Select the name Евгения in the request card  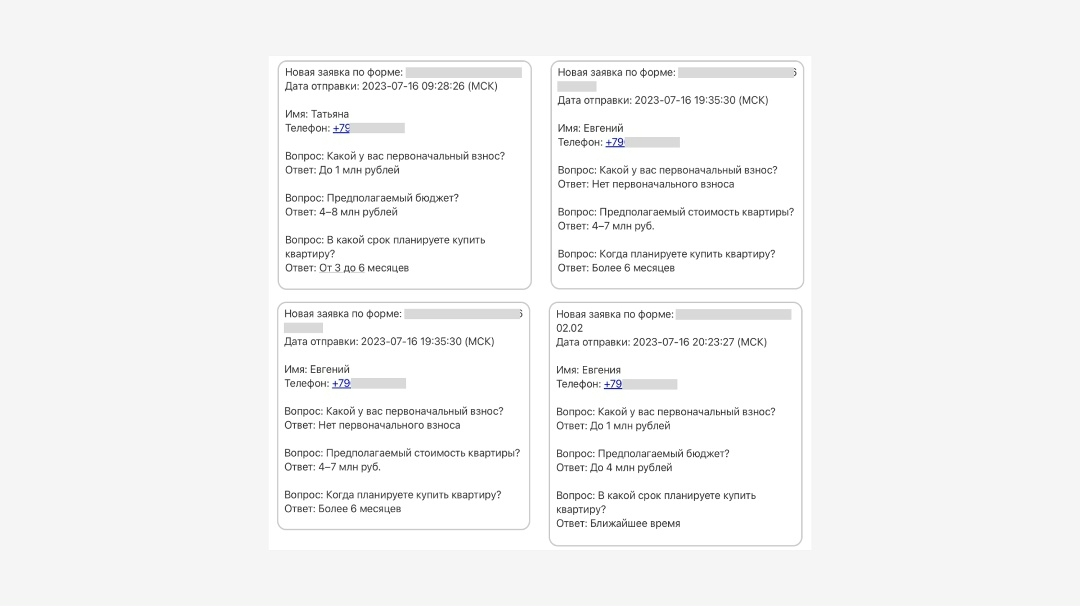coord(601,370)
